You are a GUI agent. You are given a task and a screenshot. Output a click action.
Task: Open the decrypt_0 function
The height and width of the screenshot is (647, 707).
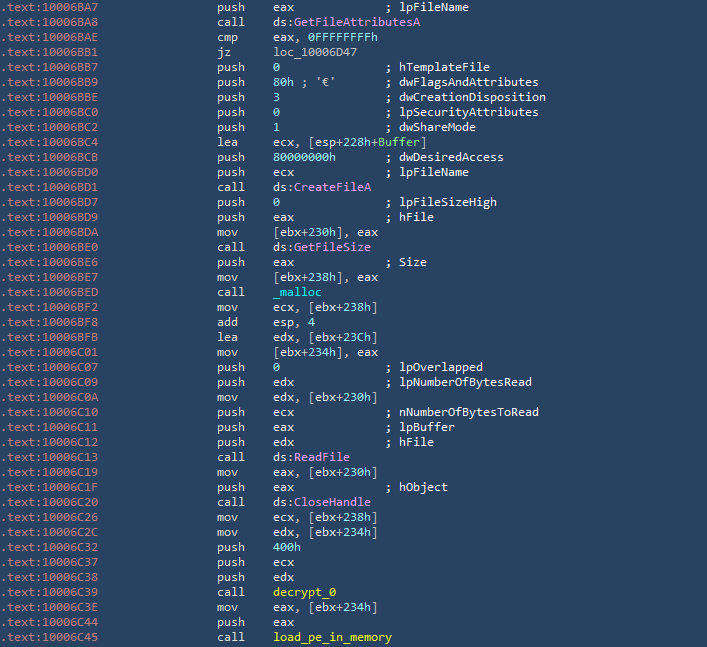click(x=303, y=592)
